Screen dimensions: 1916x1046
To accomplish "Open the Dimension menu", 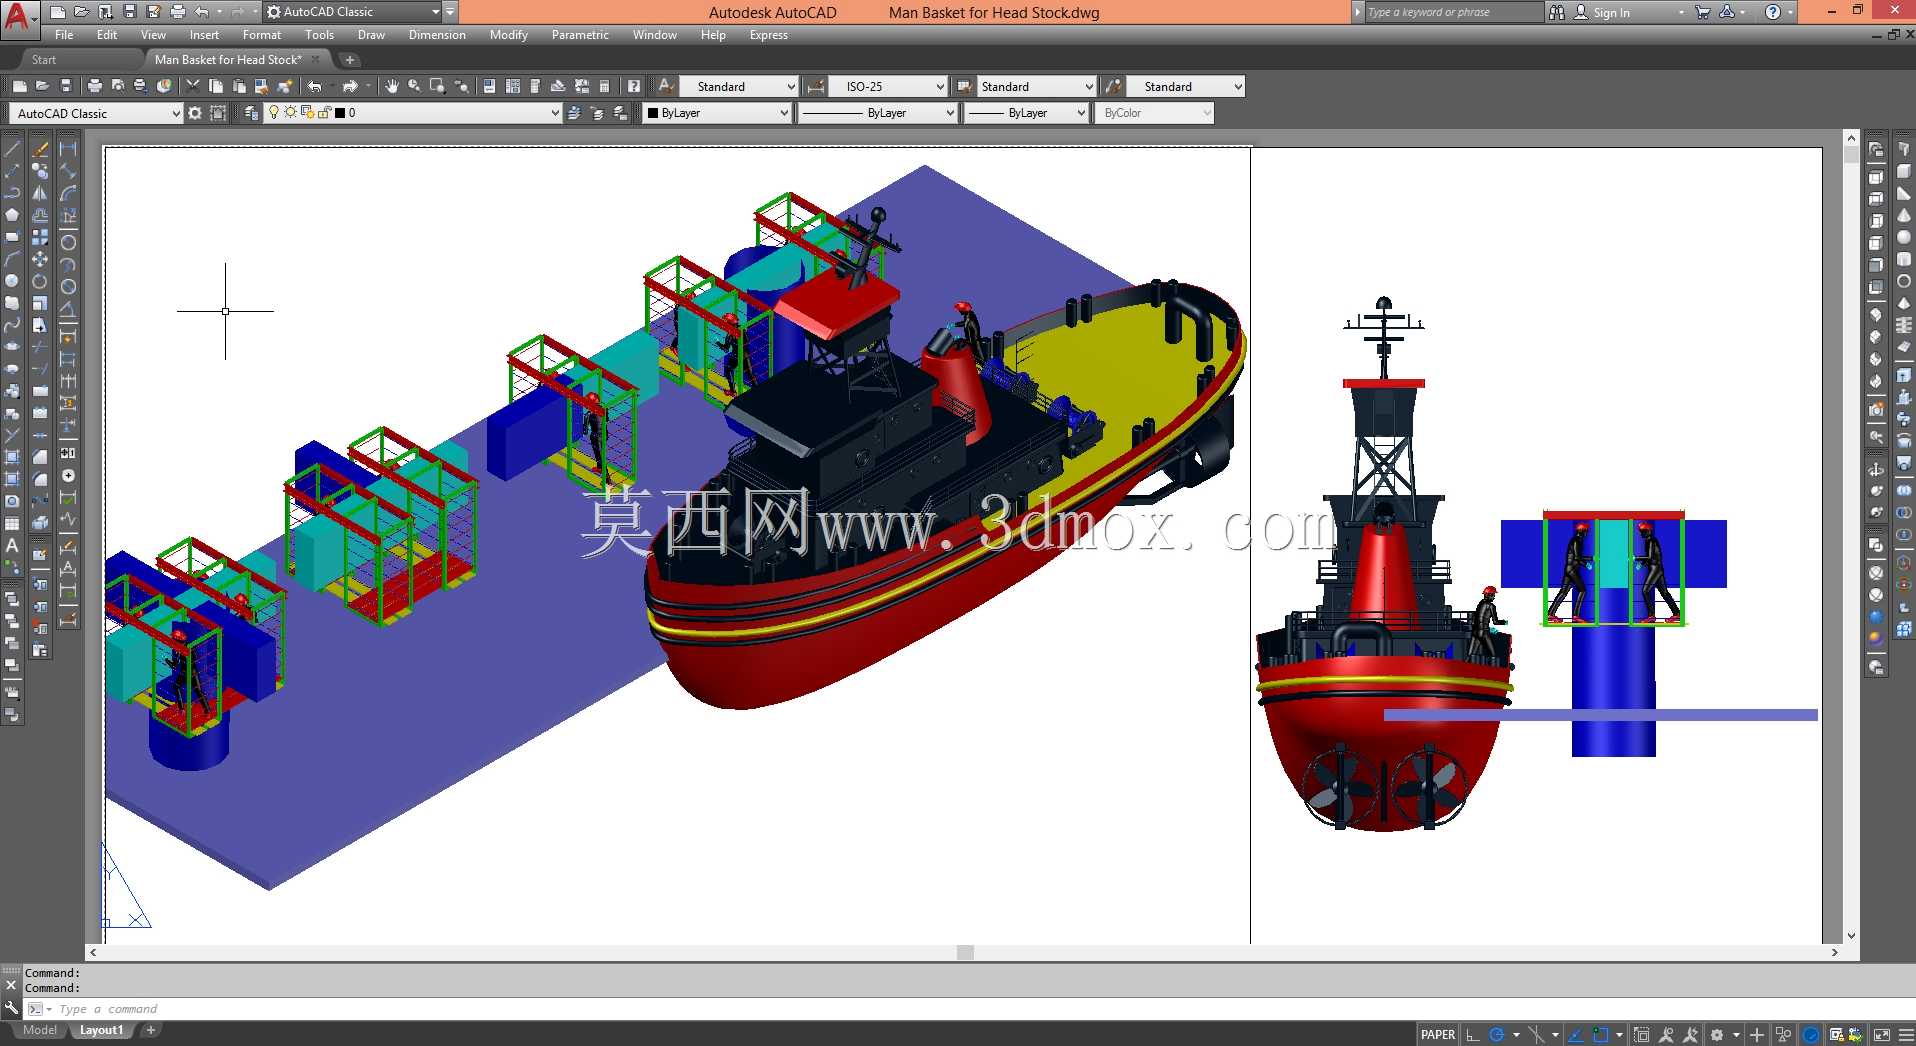I will coord(437,35).
